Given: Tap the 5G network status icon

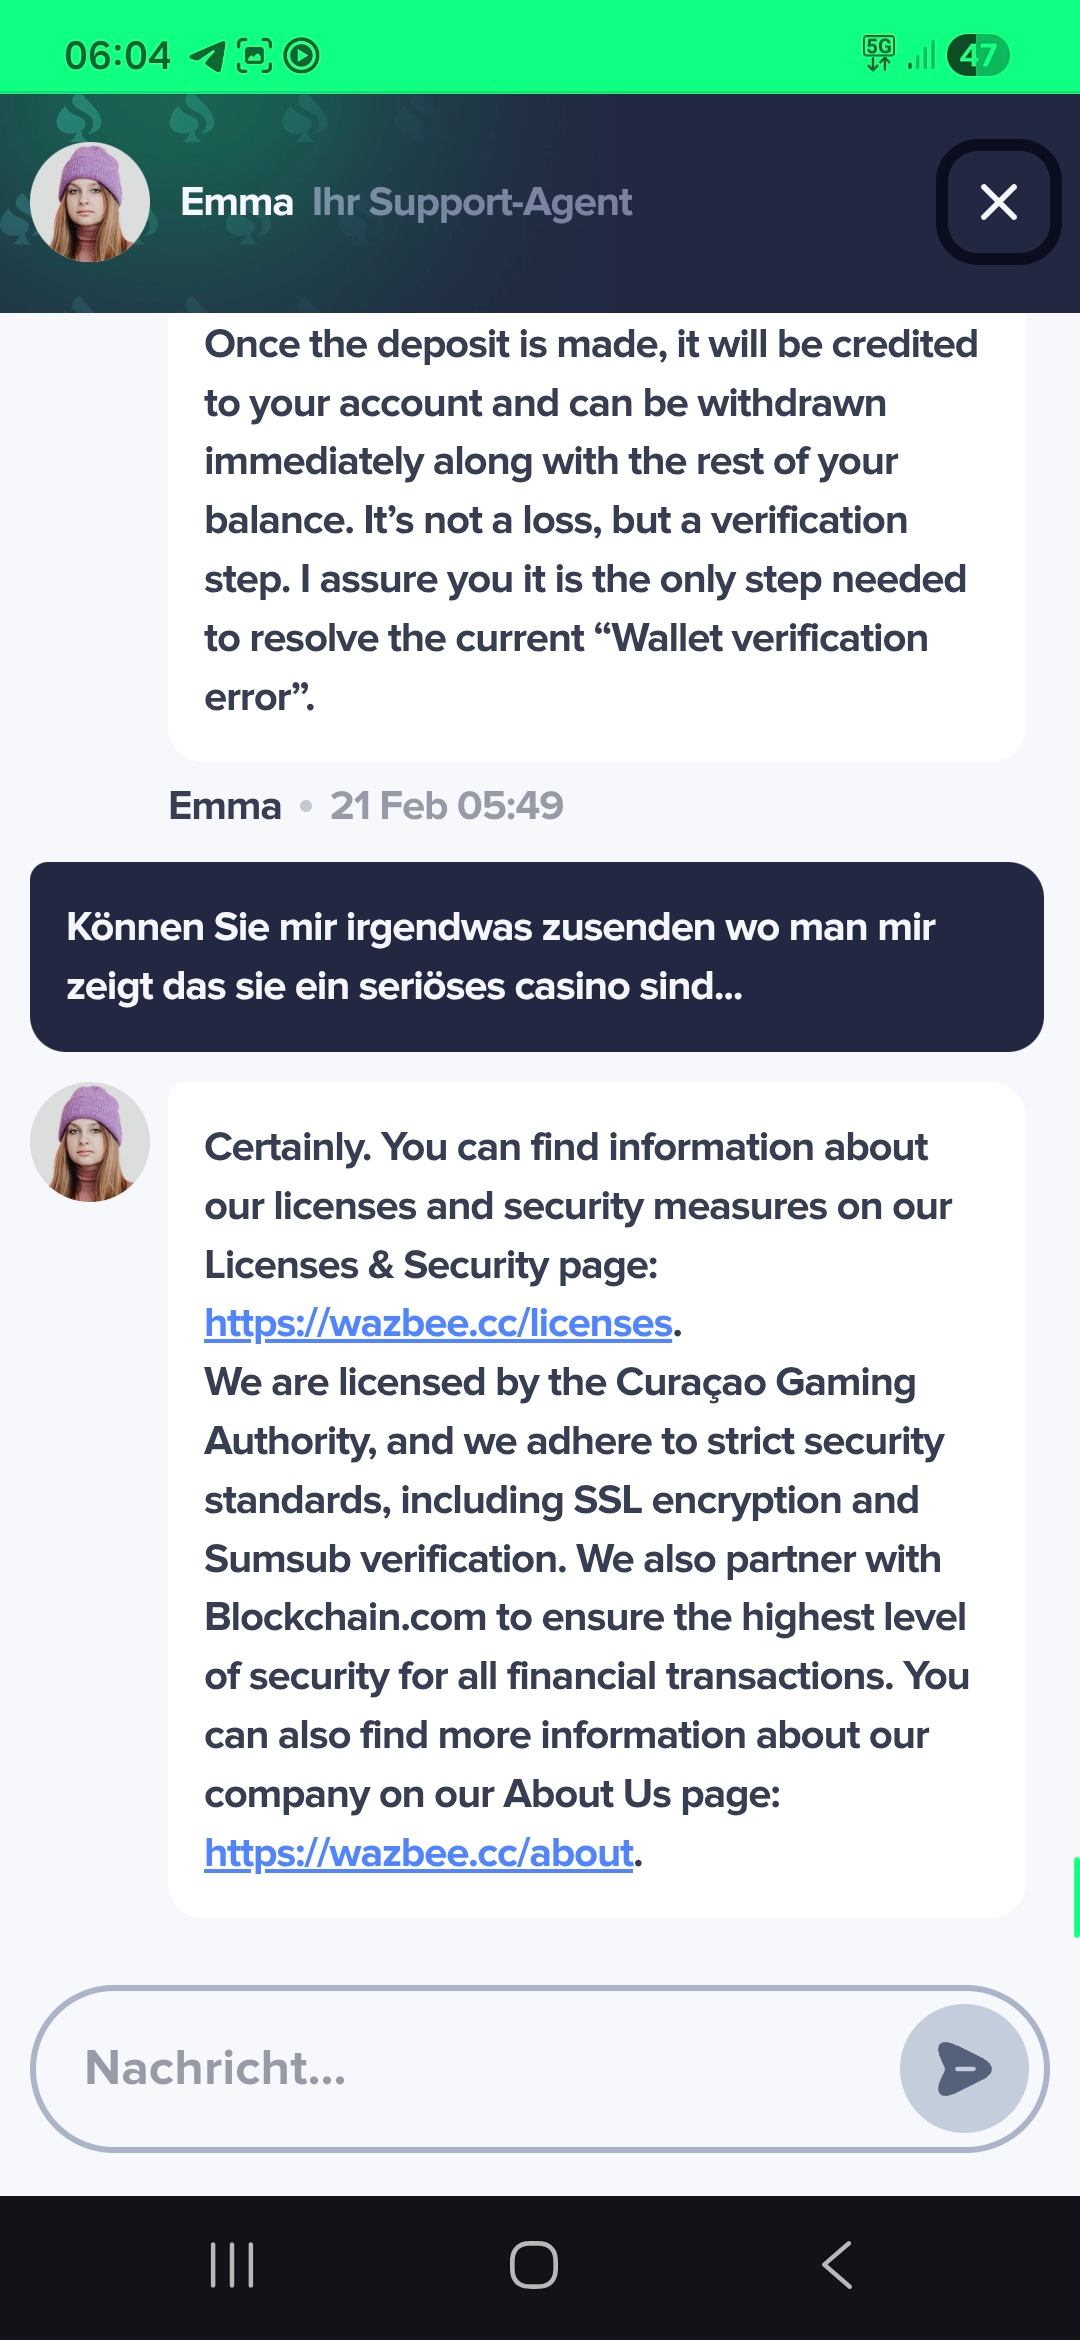Looking at the screenshot, I should [879, 54].
